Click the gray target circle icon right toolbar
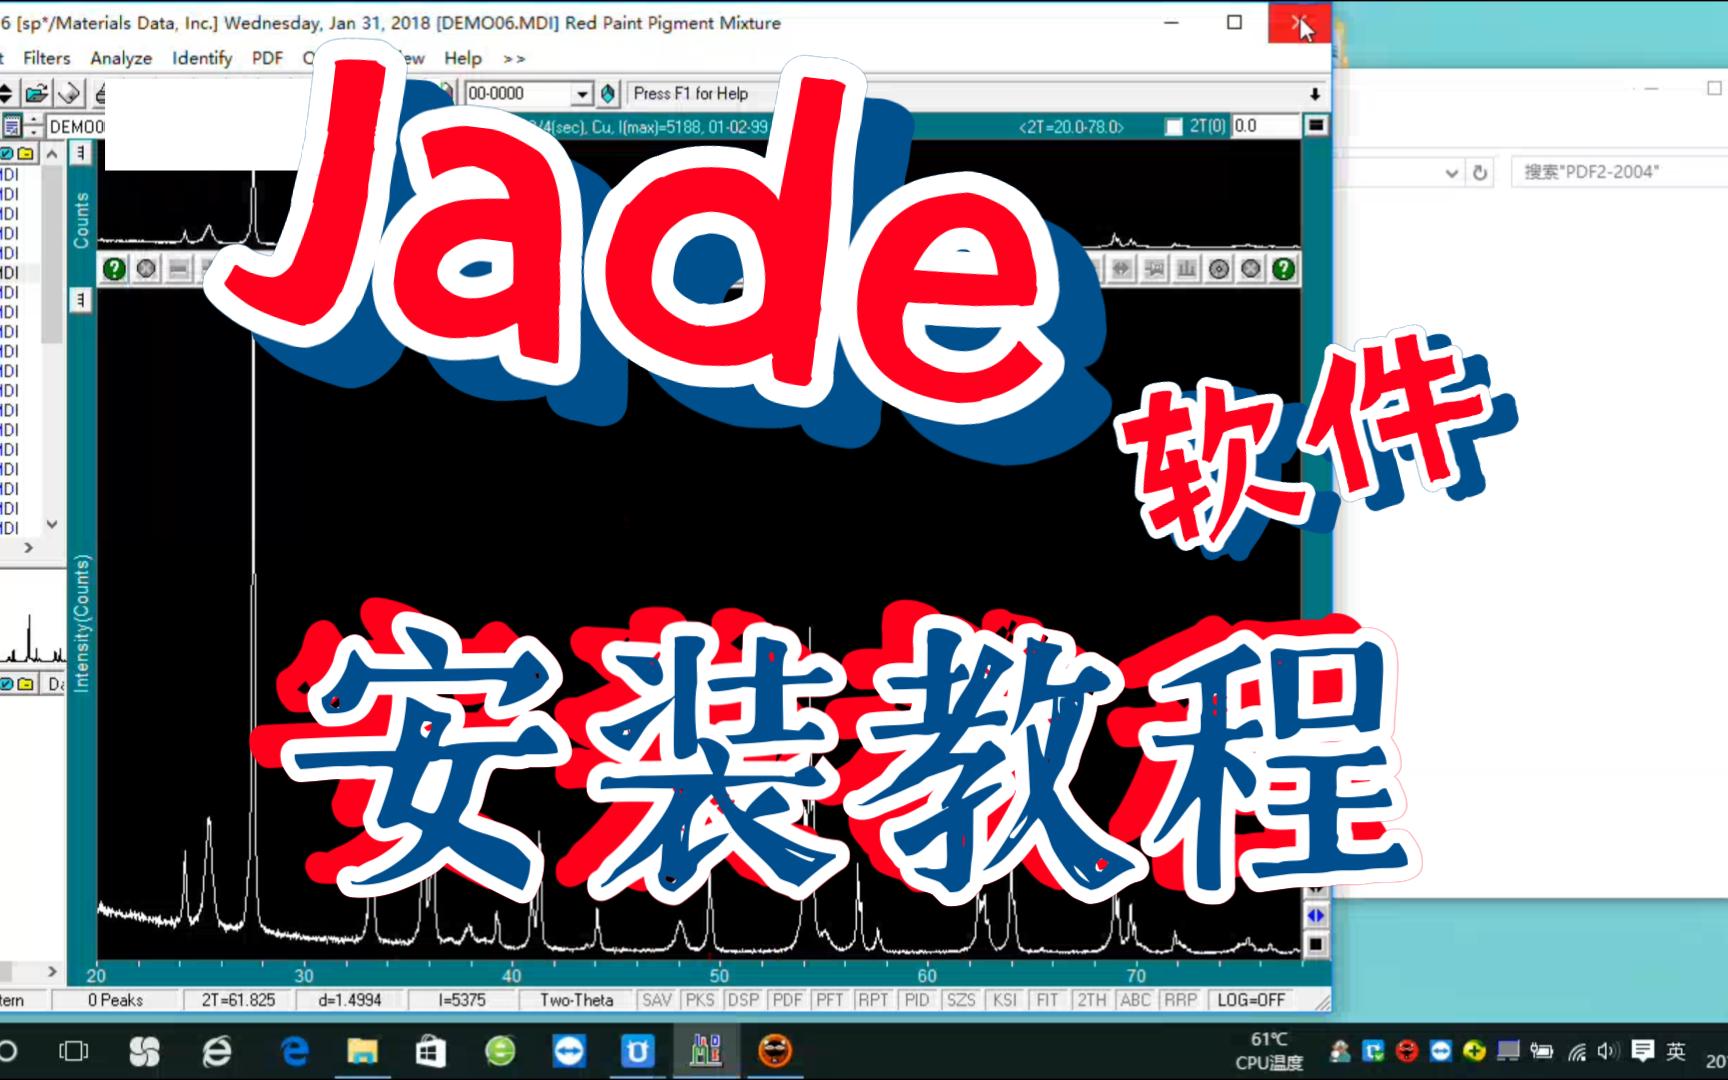1728x1080 pixels. [x=1219, y=269]
